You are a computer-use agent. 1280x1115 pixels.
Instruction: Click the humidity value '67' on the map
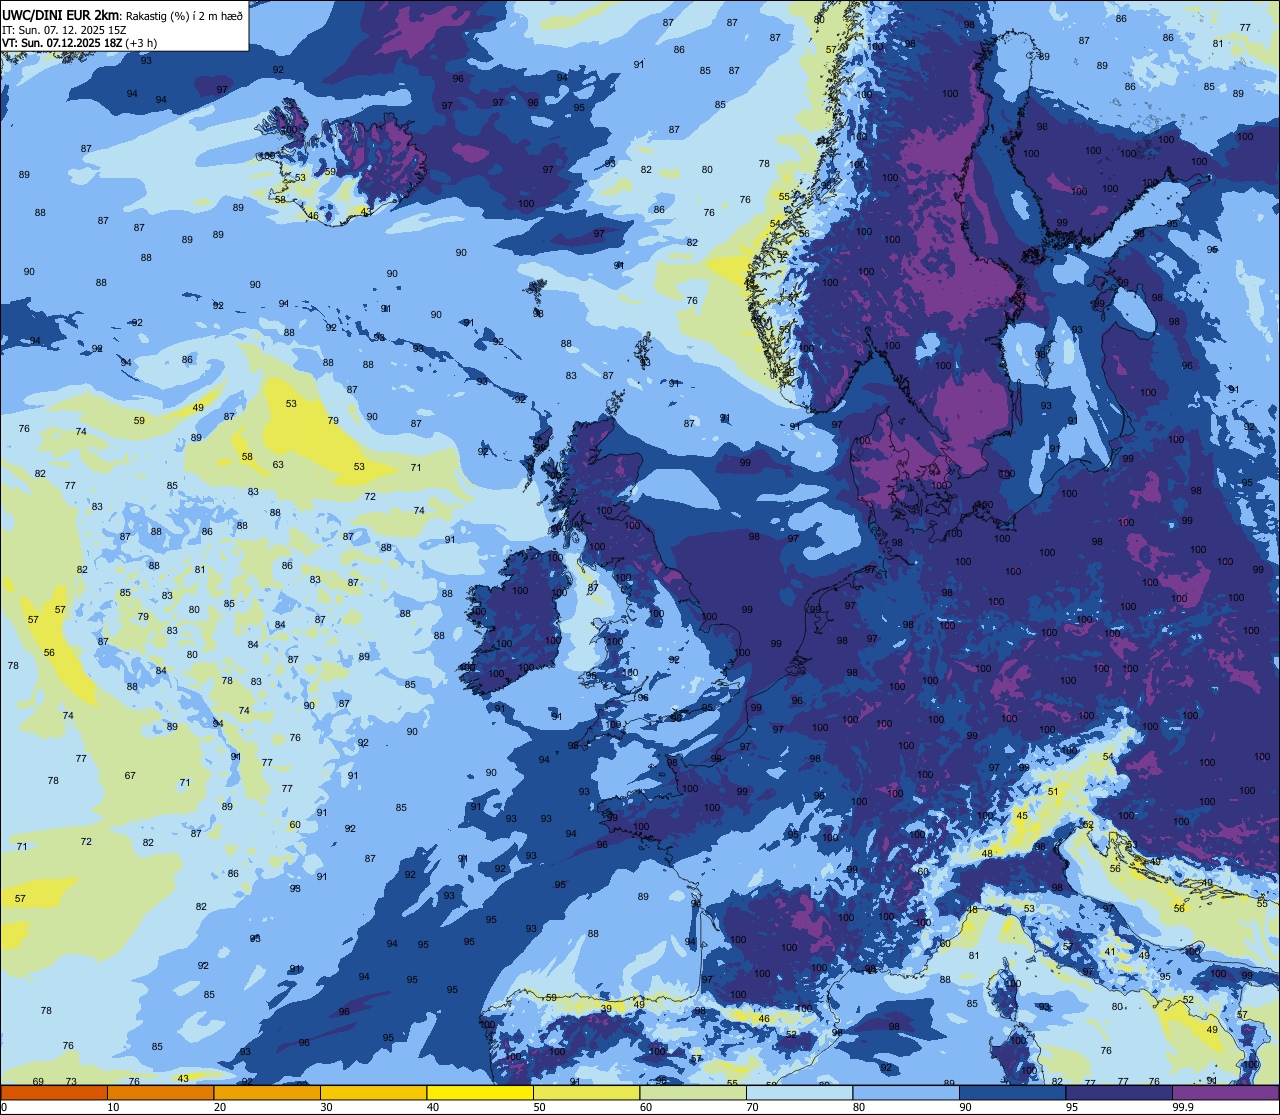coord(130,776)
